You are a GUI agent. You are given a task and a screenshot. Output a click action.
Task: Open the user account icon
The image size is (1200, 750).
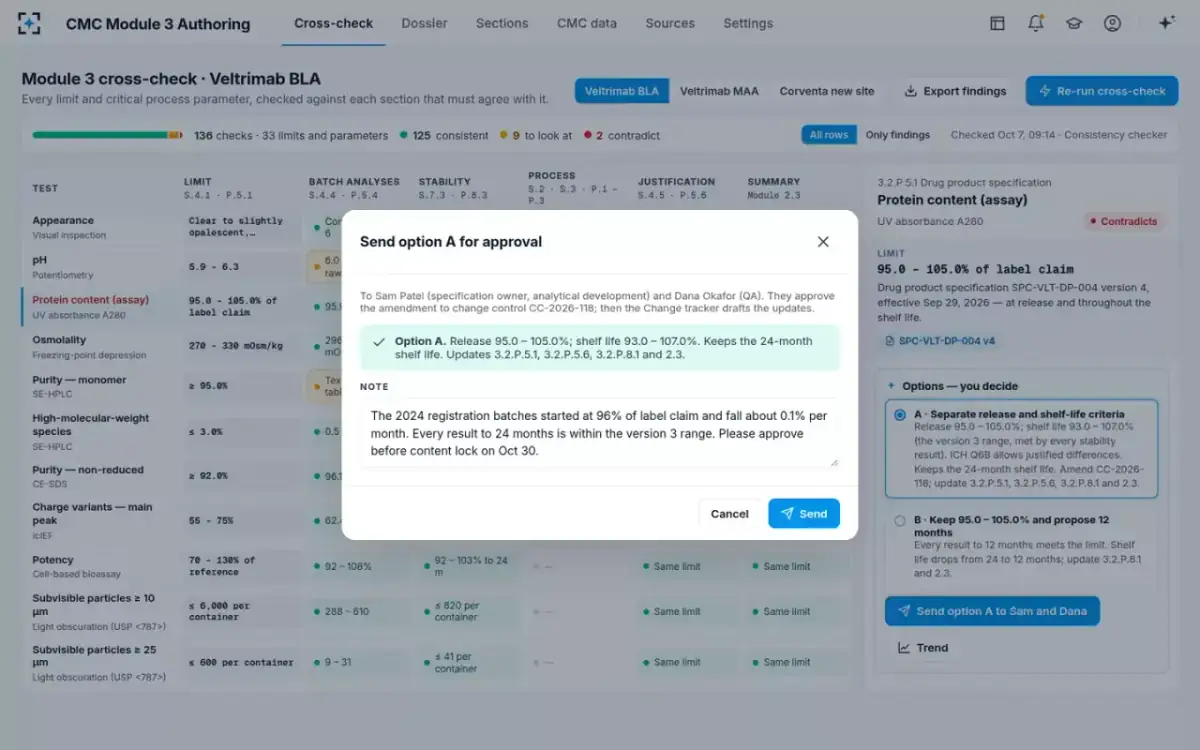pyautogui.click(x=1112, y=23)
